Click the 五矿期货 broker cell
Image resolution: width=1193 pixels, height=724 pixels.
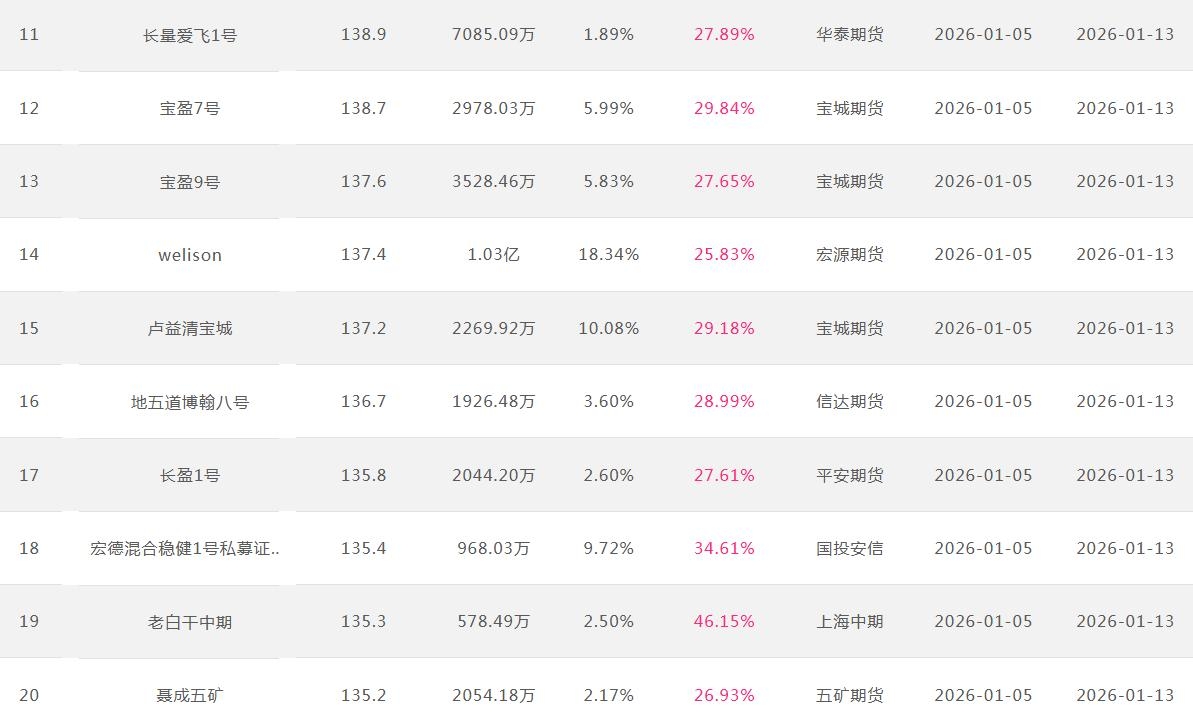(850, 695)
